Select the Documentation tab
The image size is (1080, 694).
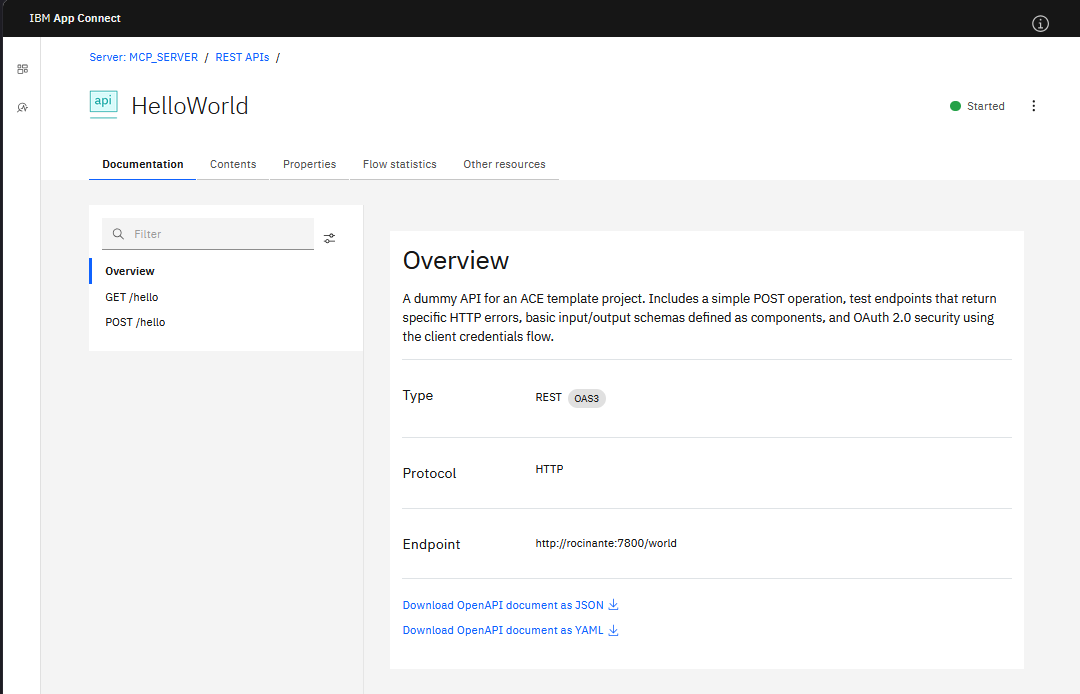(x=143, y=164)
